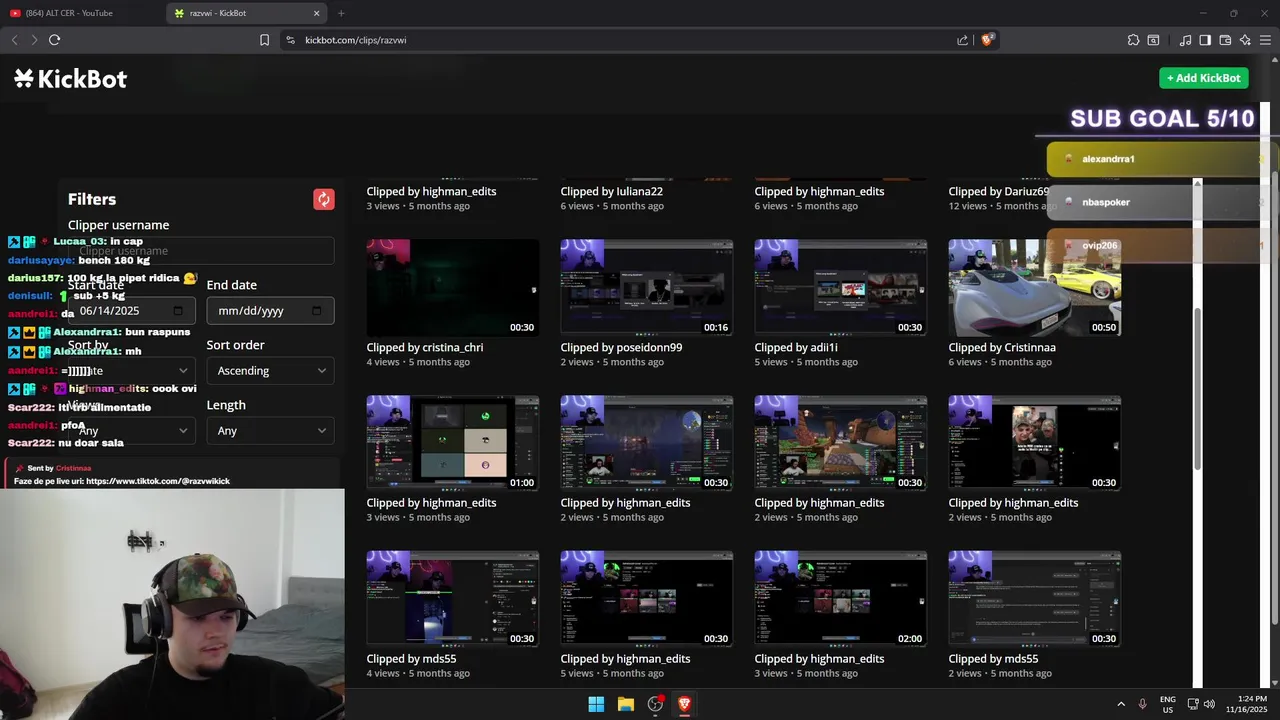Open OBS from the taskbar
Viewport: 1280px width, 720px height.
(655, 704)
